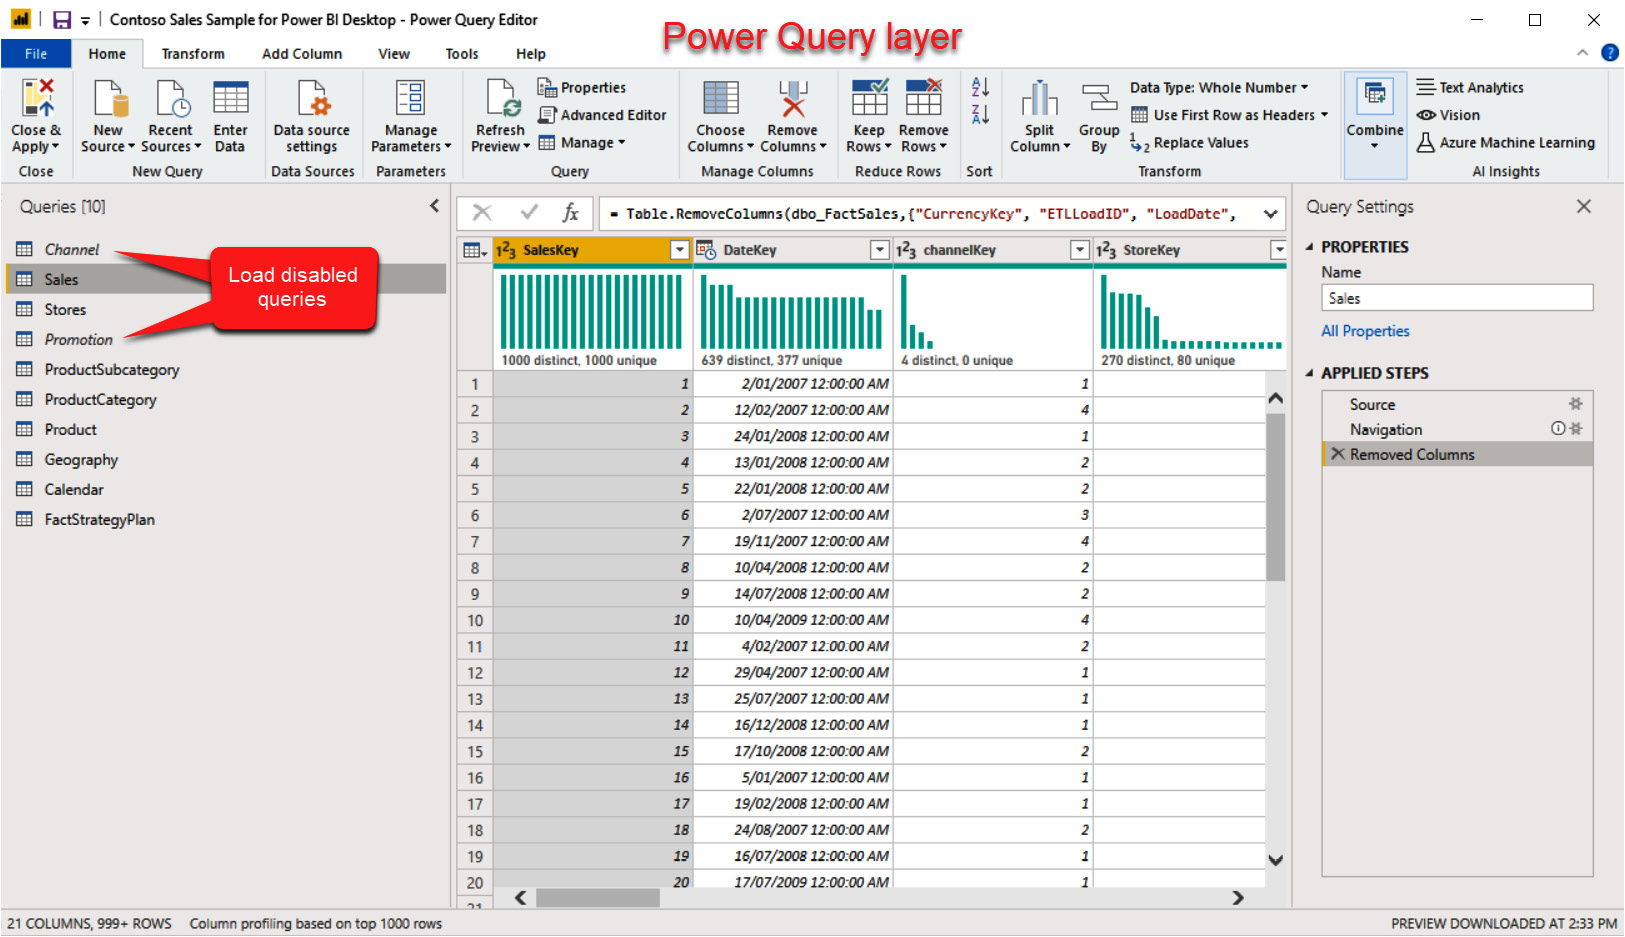
Task: Select the Navigation applied step
Action: 1386,429
